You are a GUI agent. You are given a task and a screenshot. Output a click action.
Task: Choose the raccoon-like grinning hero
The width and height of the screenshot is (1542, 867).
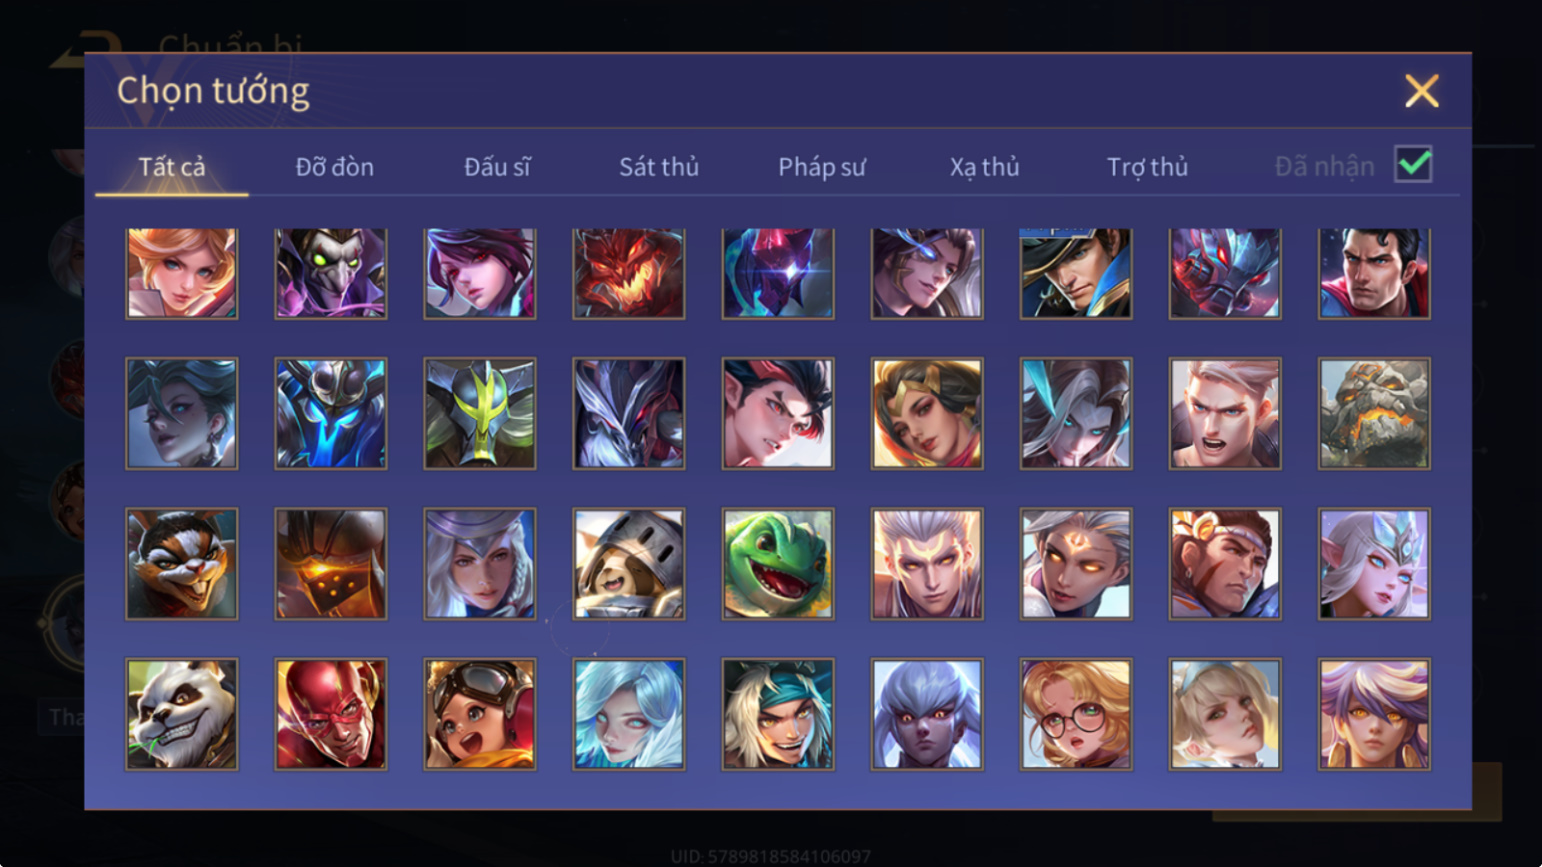(x=182, y=564)
